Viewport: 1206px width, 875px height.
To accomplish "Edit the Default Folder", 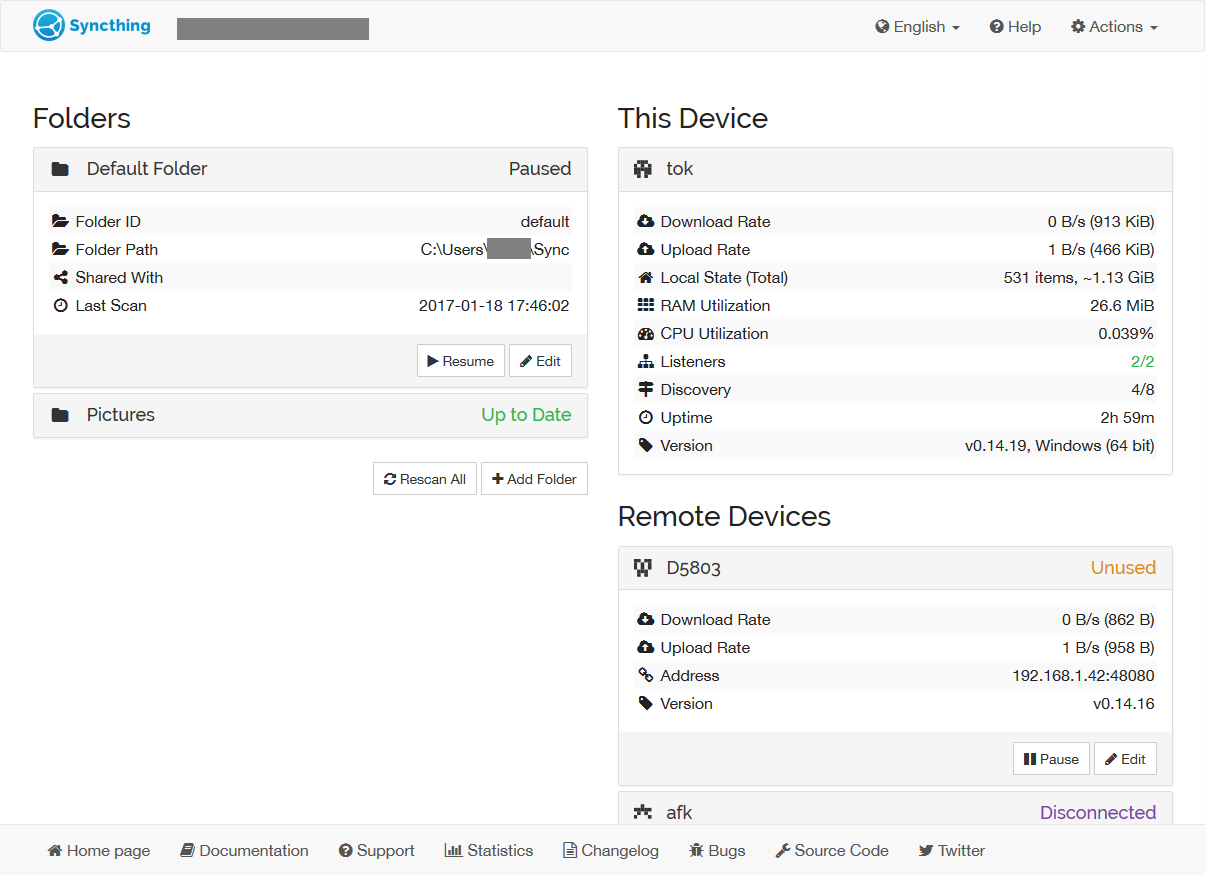I will click(540, 361).
